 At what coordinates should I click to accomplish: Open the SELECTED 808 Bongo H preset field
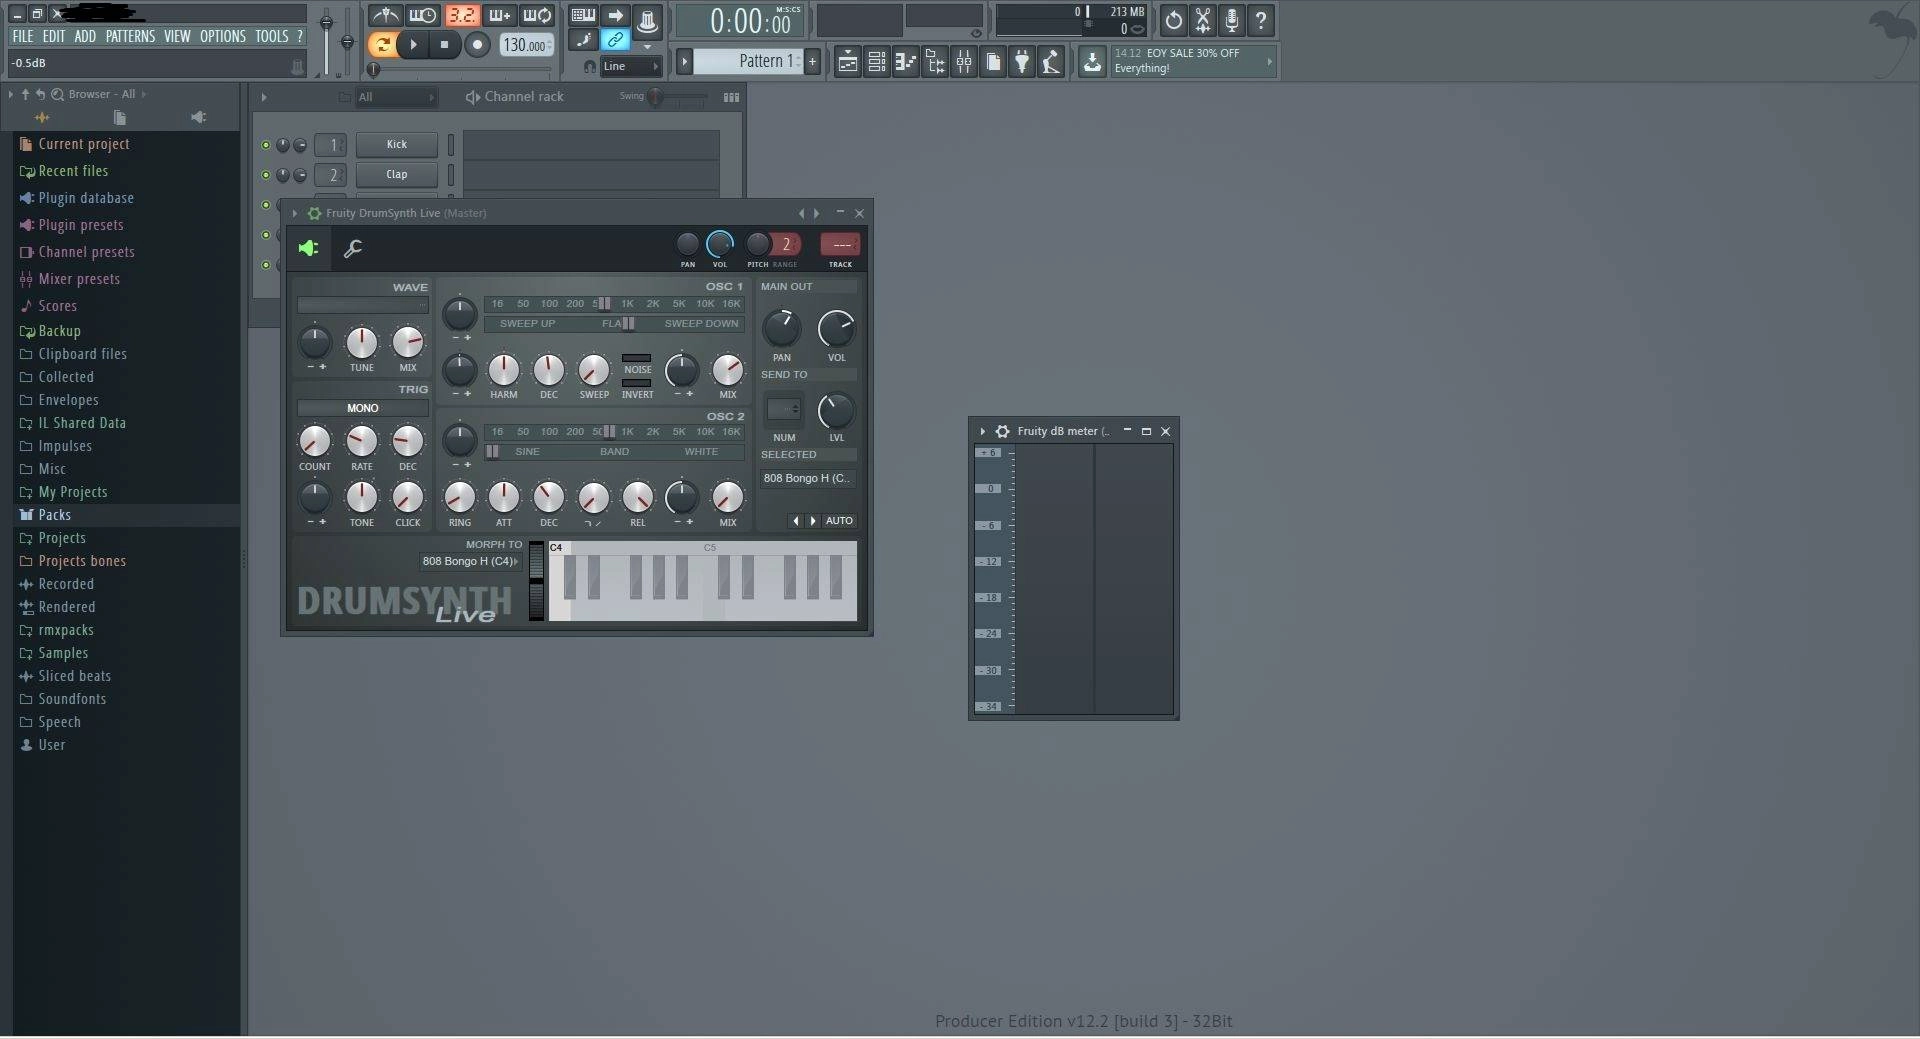tap(806, 478)
